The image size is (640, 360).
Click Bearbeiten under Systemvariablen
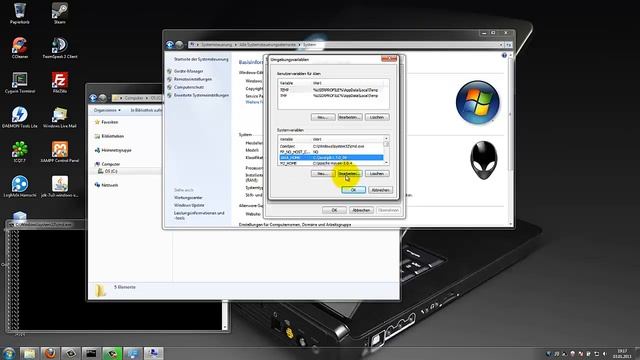[x=350, y=173]
